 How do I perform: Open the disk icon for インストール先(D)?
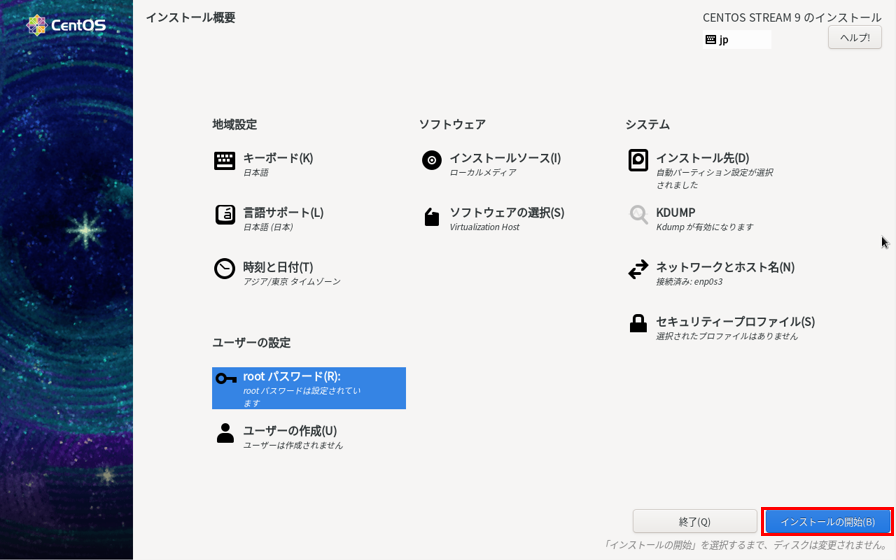638,161
